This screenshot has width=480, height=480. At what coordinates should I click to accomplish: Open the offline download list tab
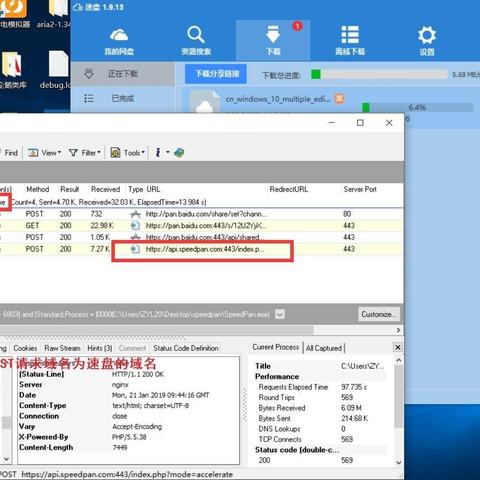click(x=350, y=41)
